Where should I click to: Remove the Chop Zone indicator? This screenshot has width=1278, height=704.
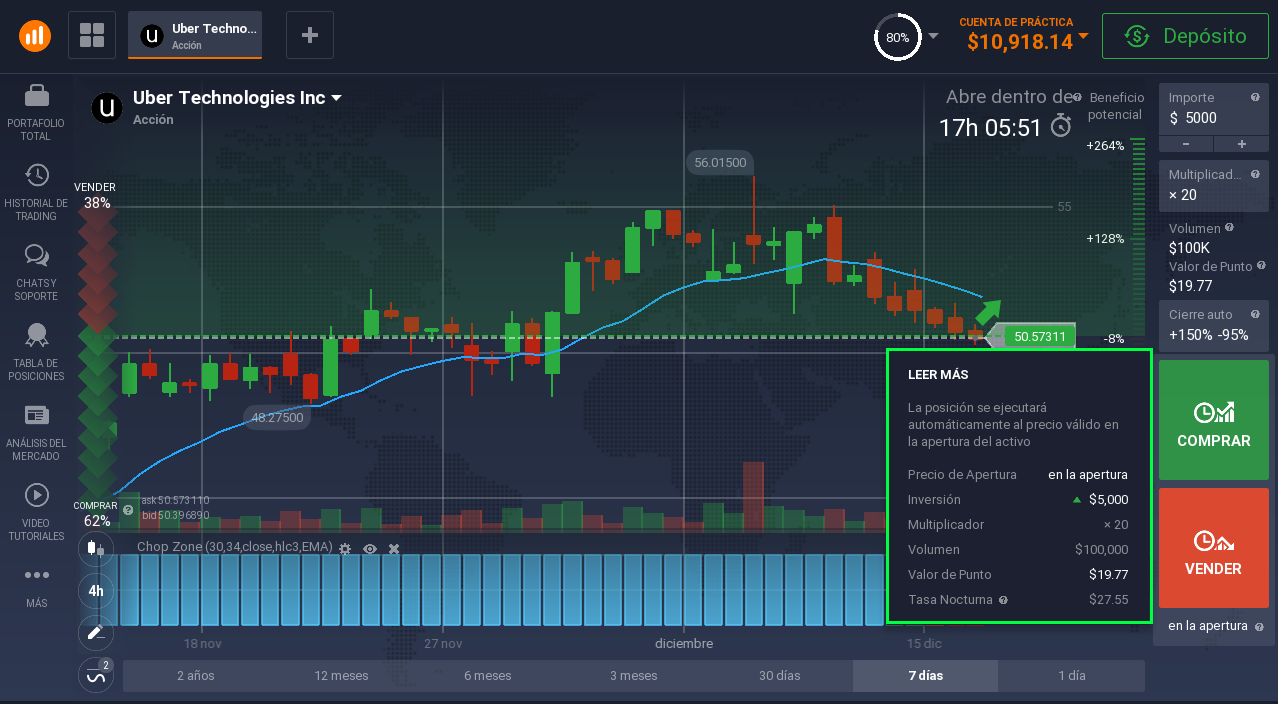(394, 549)
